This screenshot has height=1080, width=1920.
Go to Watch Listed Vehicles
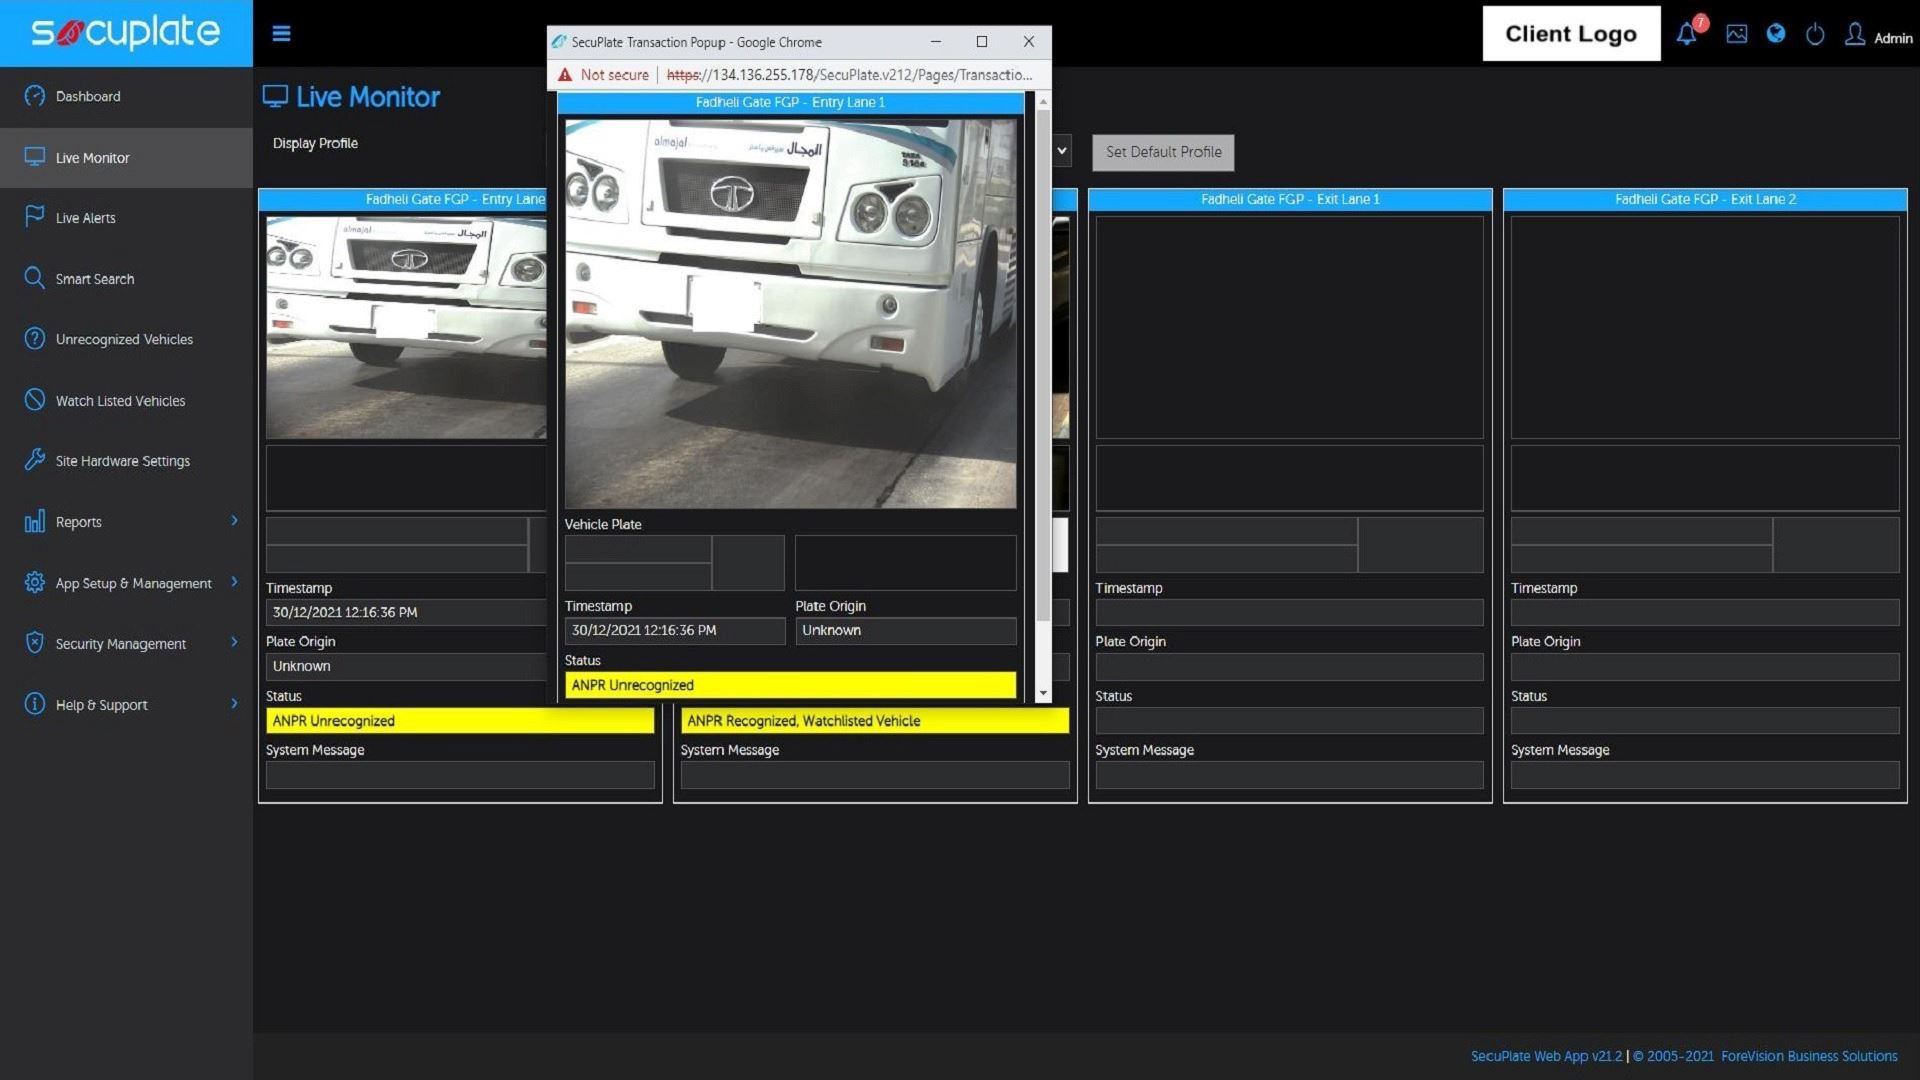[120, 401]
